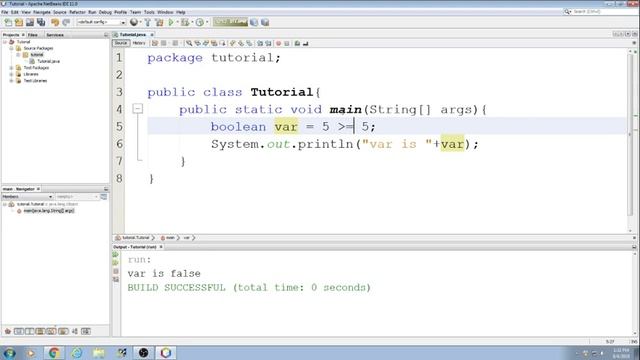This screenshot has height=360, width=640.
Task: Click the red Start Macro Recording icon
Action: tap(278, 43)
